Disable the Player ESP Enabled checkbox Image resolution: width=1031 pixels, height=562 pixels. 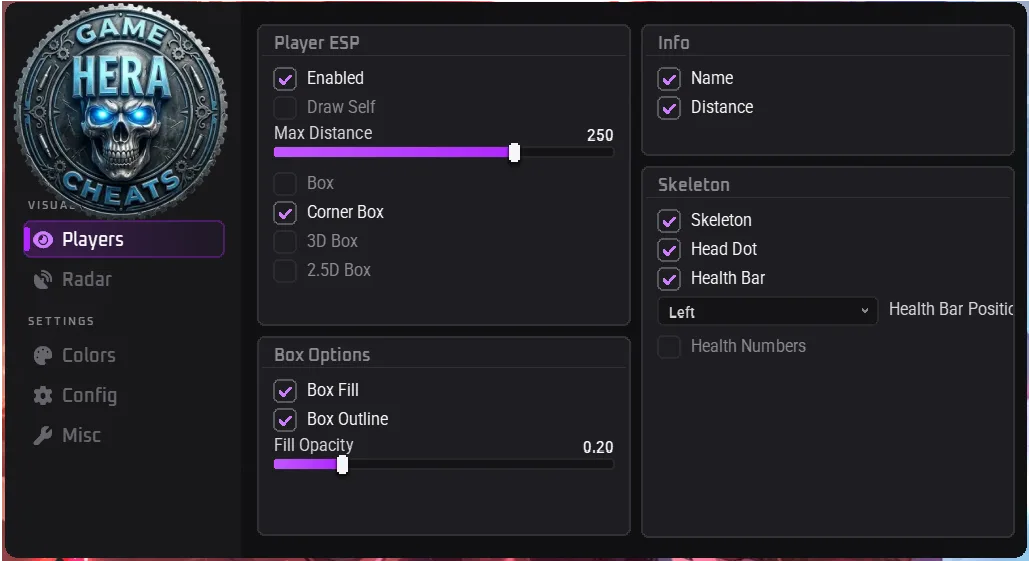[285, 79]
